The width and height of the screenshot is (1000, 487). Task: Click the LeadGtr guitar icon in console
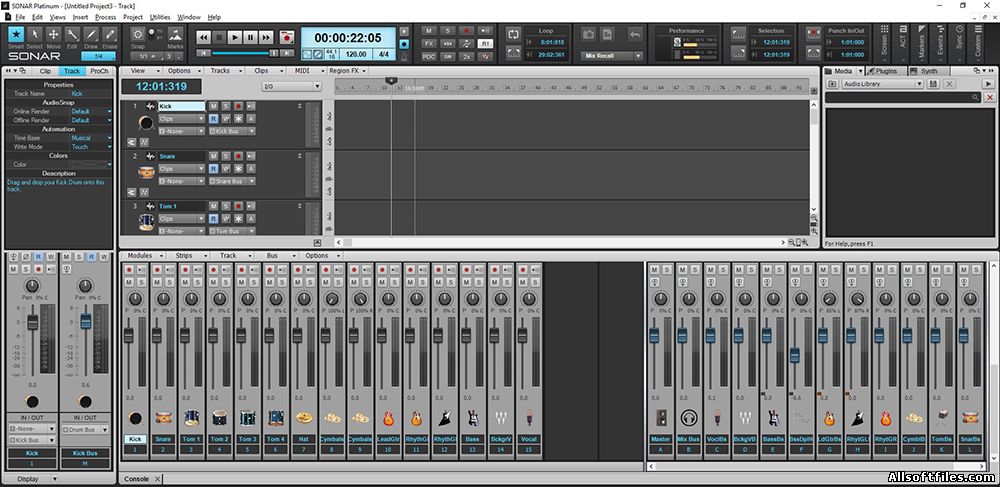tap(388, 419)
